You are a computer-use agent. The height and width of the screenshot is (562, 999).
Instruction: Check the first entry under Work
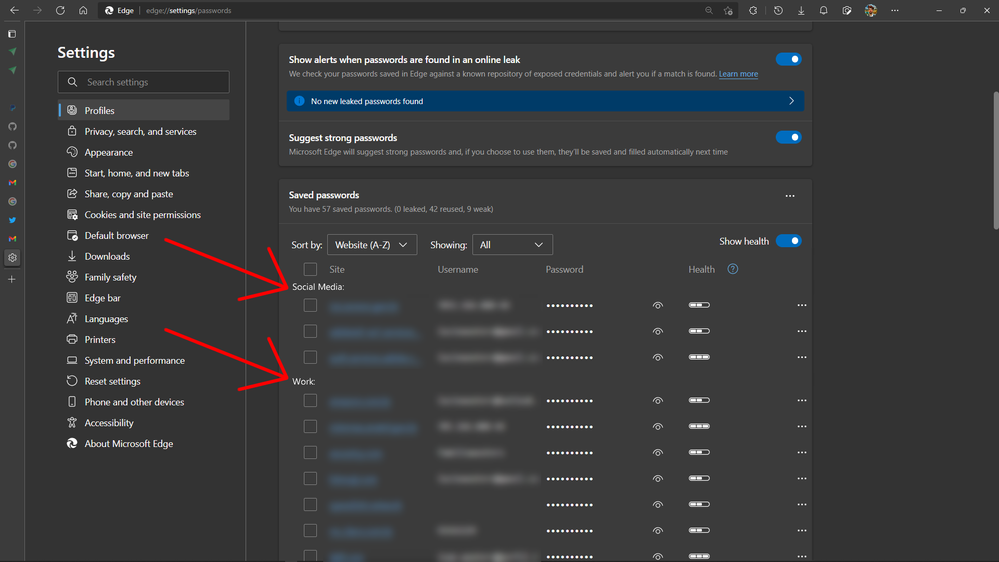tap(310, 400)
